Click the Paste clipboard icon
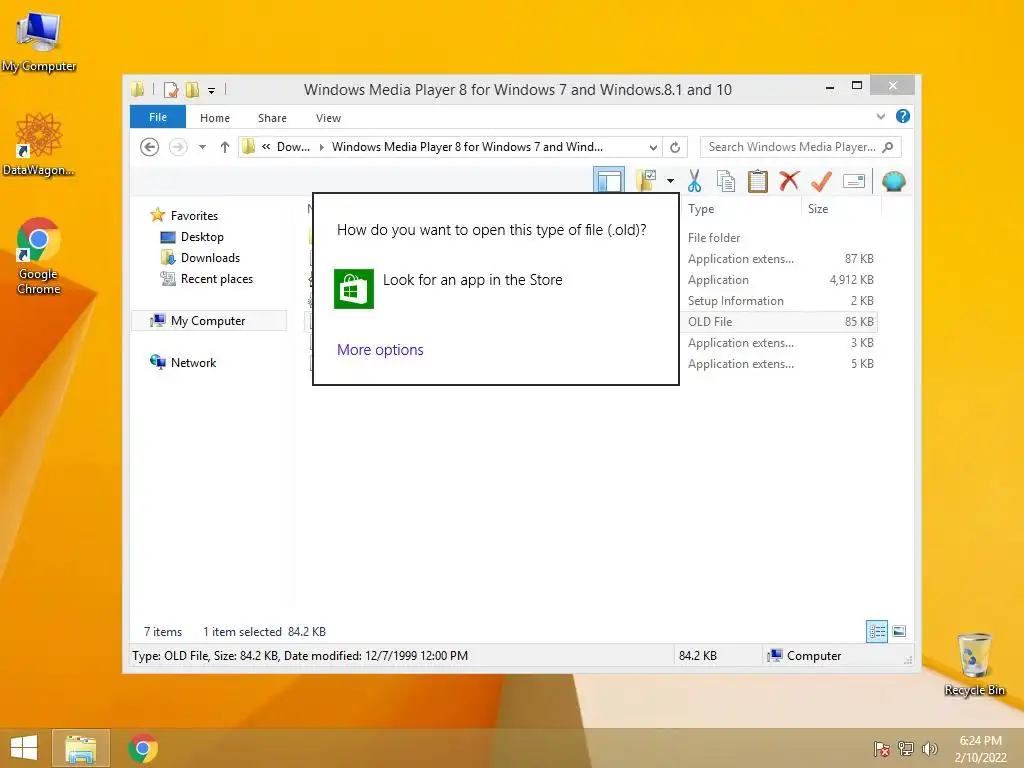This screenshot has width=1024, height=768. (758, 182)
